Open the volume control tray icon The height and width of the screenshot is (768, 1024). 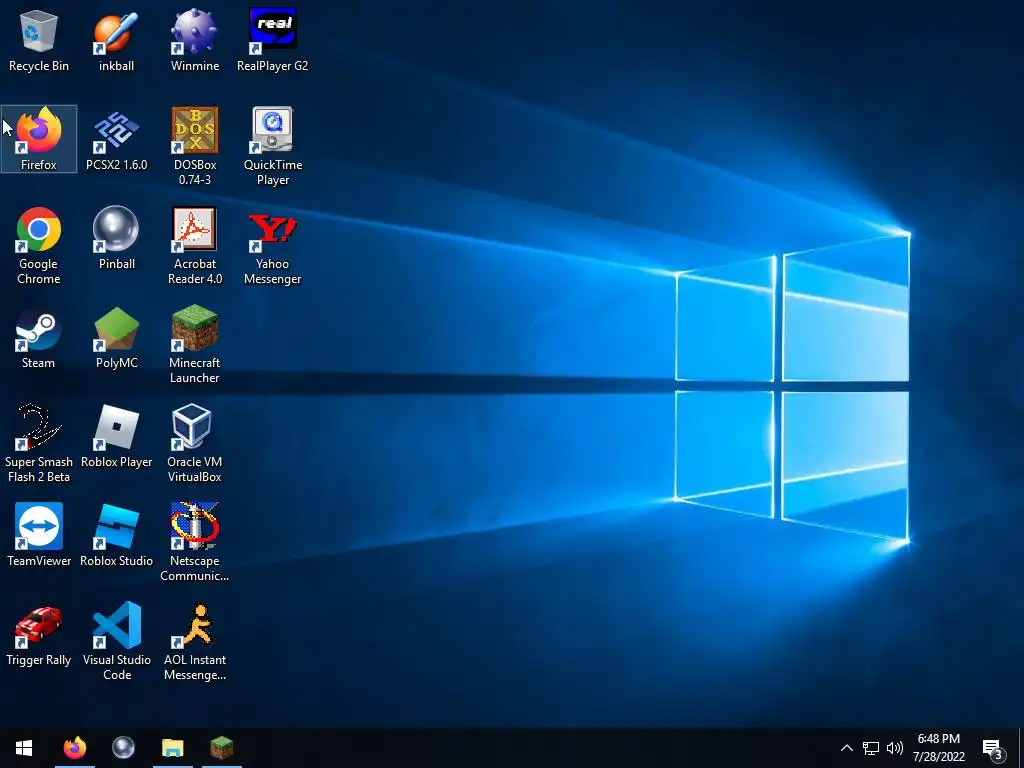coord(895,748)
